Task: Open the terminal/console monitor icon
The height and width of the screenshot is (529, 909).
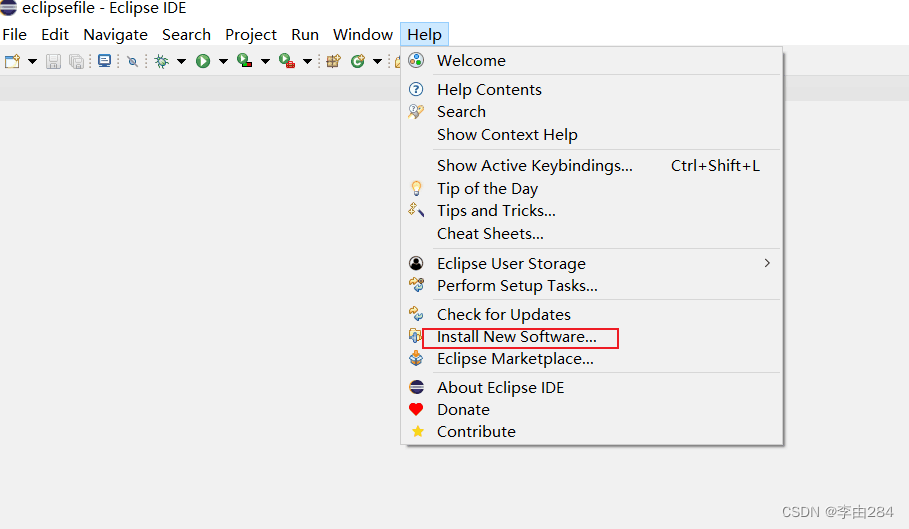Action: point(104,61)
